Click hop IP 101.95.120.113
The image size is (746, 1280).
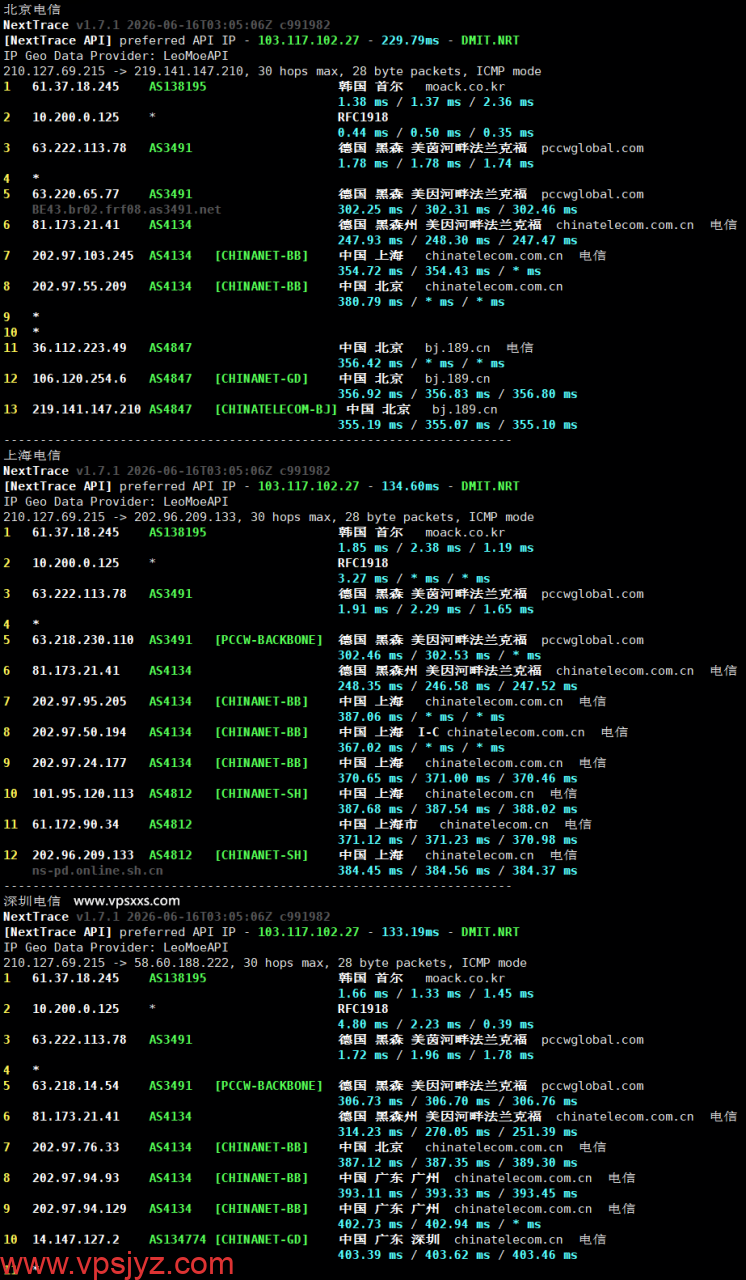click(82, 794)
